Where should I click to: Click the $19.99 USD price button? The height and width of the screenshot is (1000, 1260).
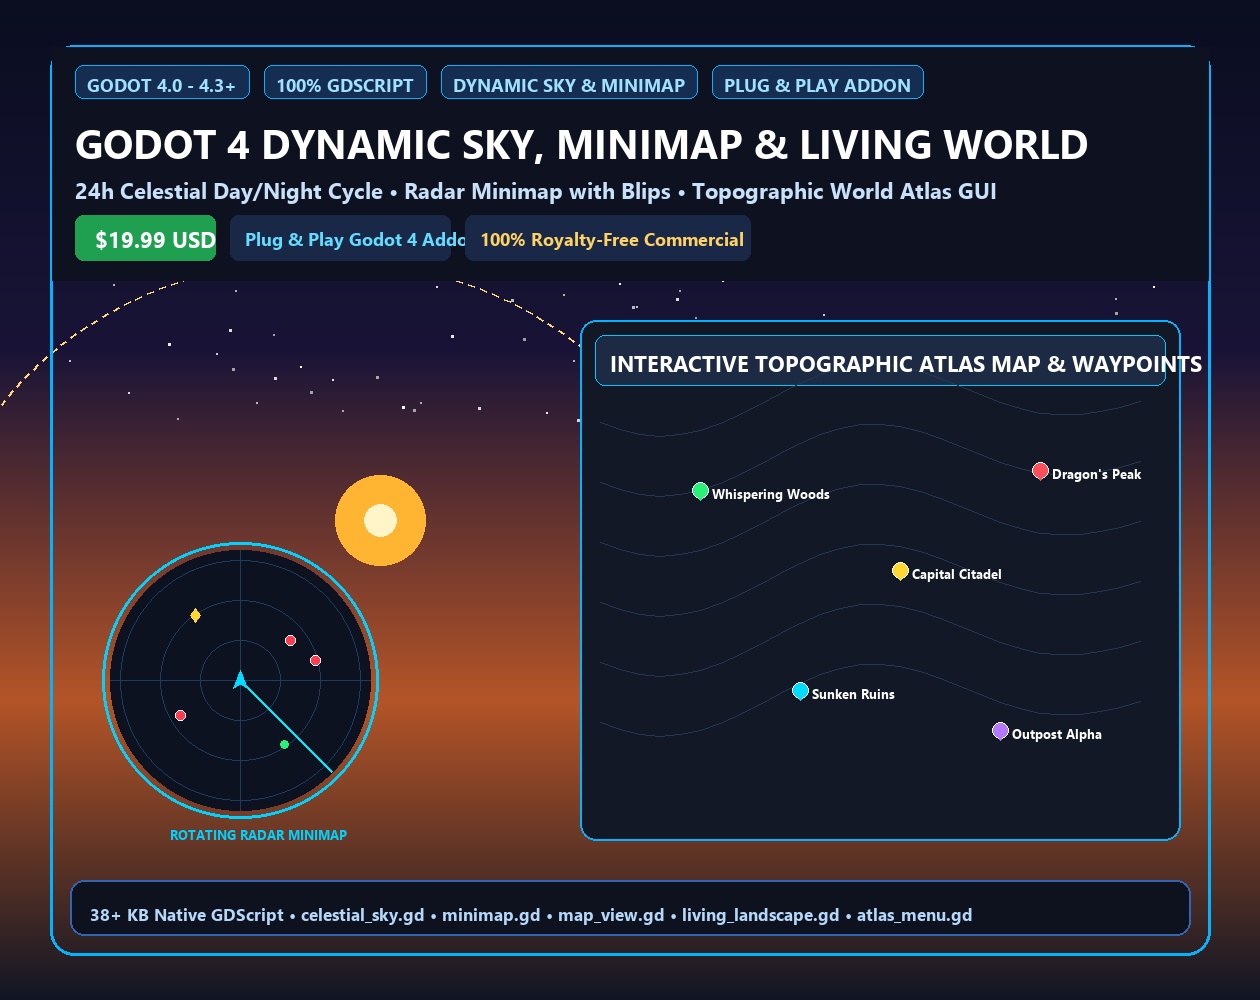145,238
